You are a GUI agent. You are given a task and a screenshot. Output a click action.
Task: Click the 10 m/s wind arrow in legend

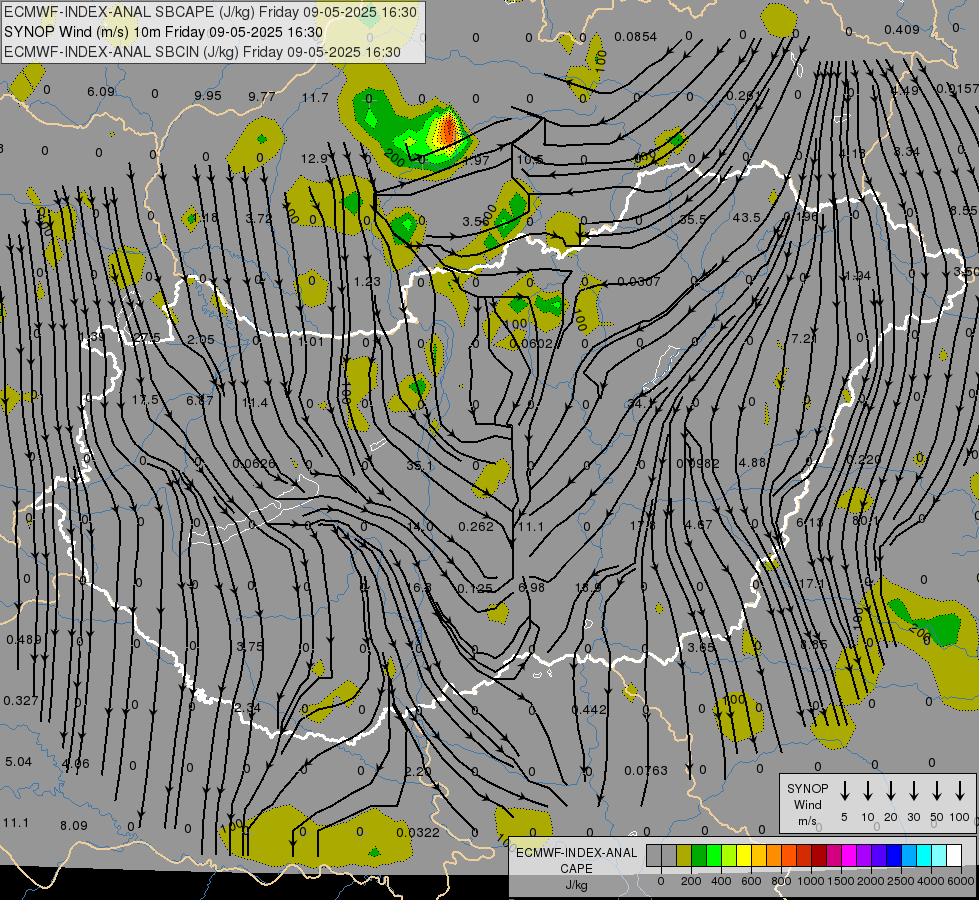point(867,791)
